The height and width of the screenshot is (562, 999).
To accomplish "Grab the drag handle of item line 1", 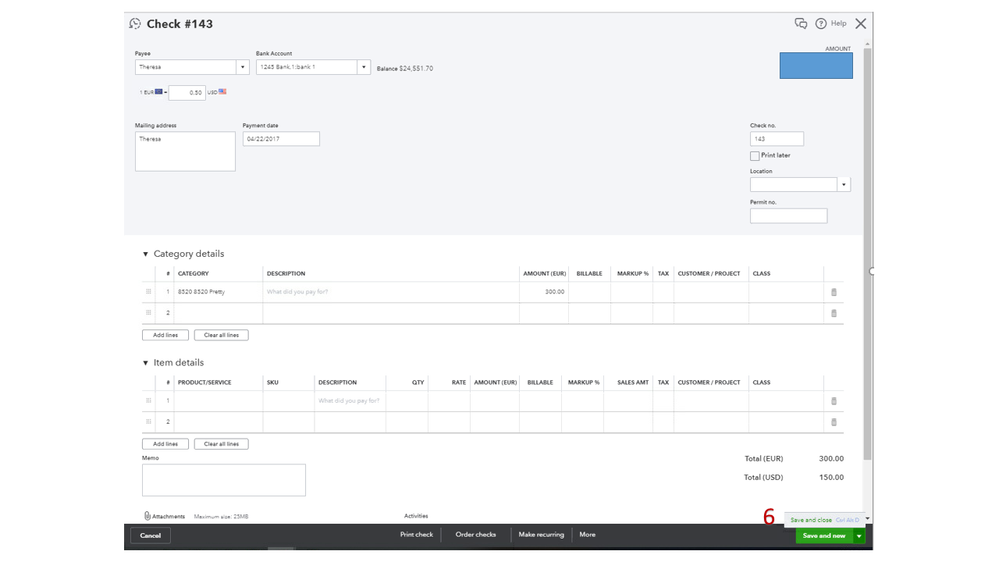I will click(x=148, y=401).
